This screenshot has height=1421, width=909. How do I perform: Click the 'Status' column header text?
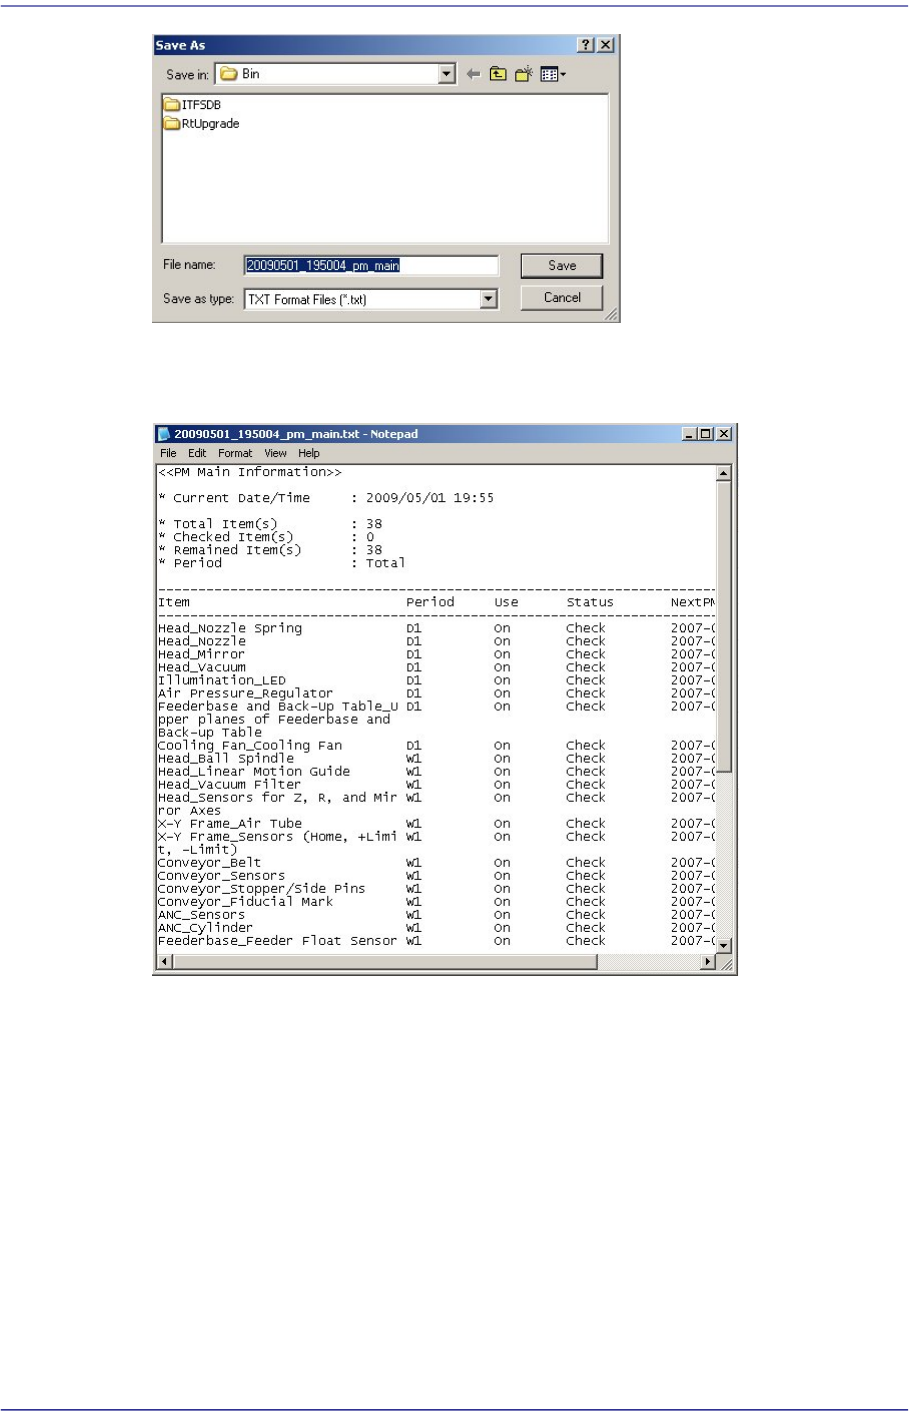pyautogui.click(x=590, y=602)
